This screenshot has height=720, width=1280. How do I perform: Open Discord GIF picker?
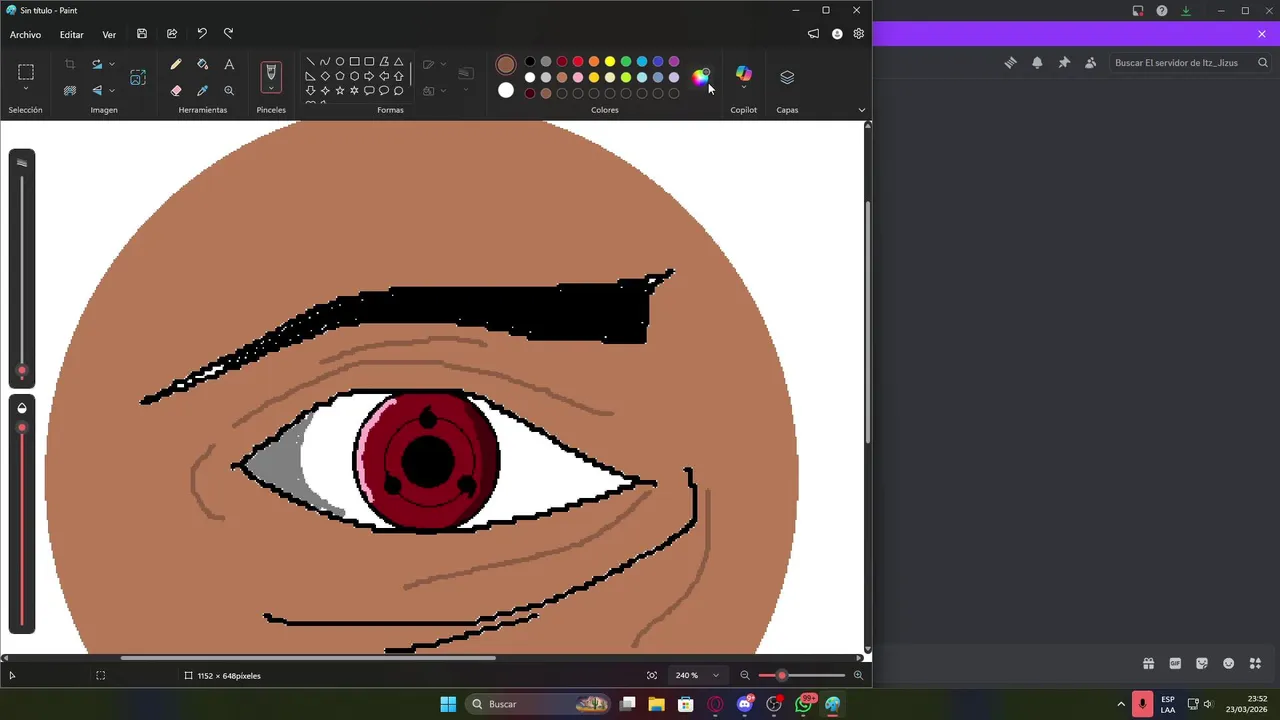coord(1175,663)
